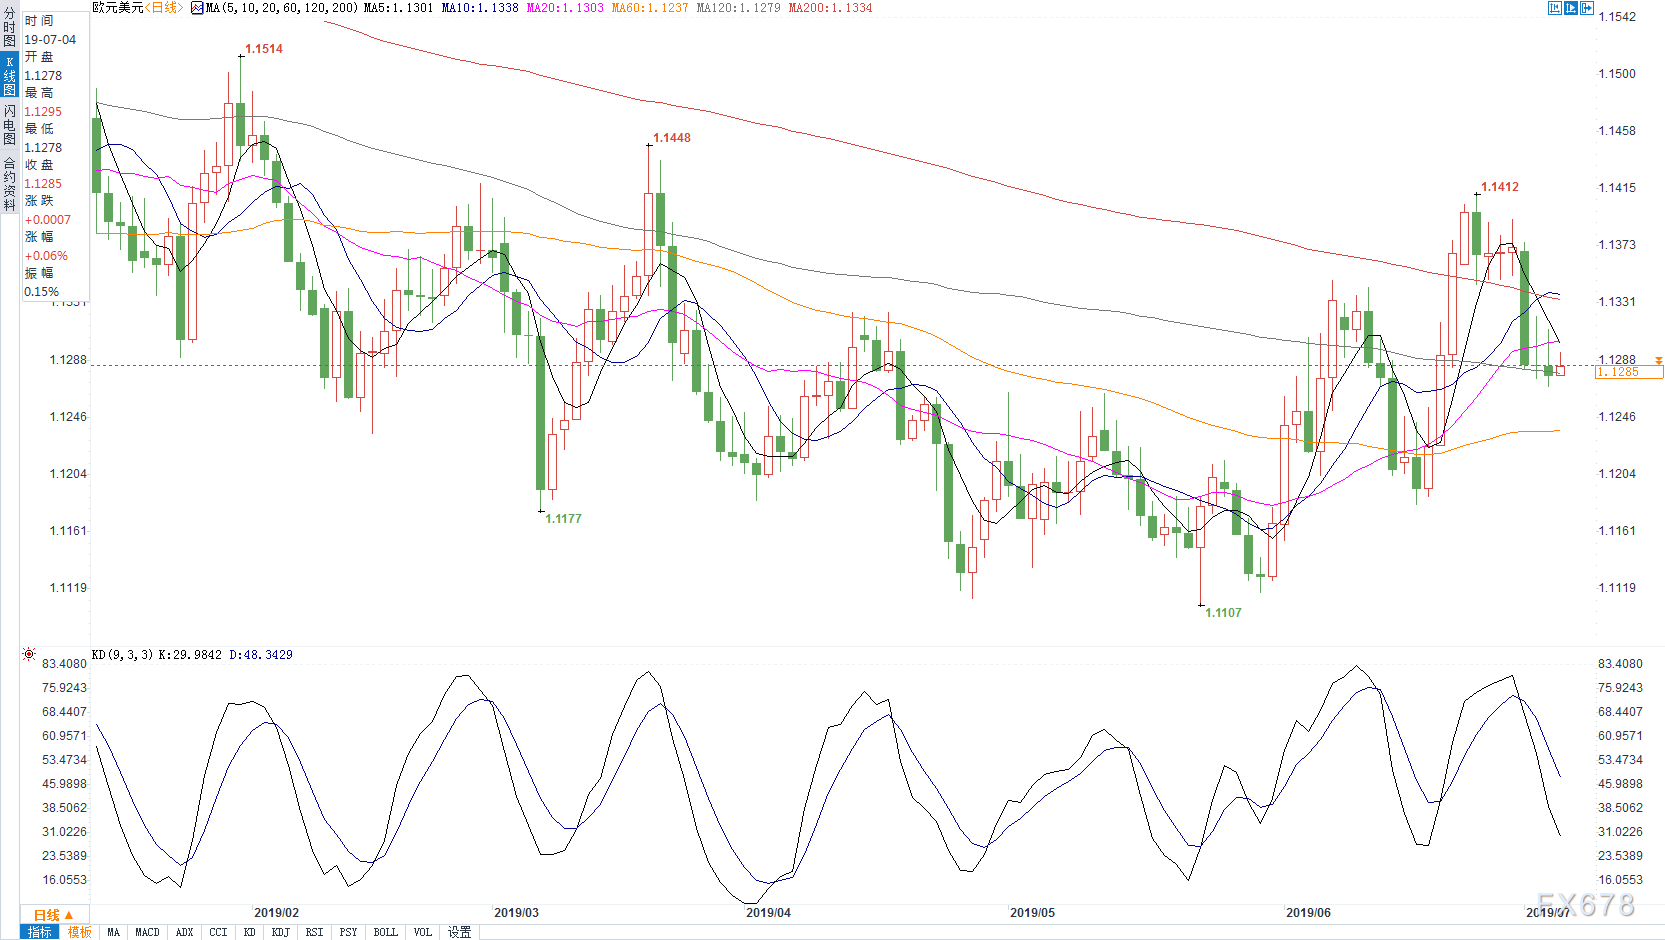The width and height of the screenshot is (1665, 940).
Task: Switch to the MA indicator
Action: point(113,932)
